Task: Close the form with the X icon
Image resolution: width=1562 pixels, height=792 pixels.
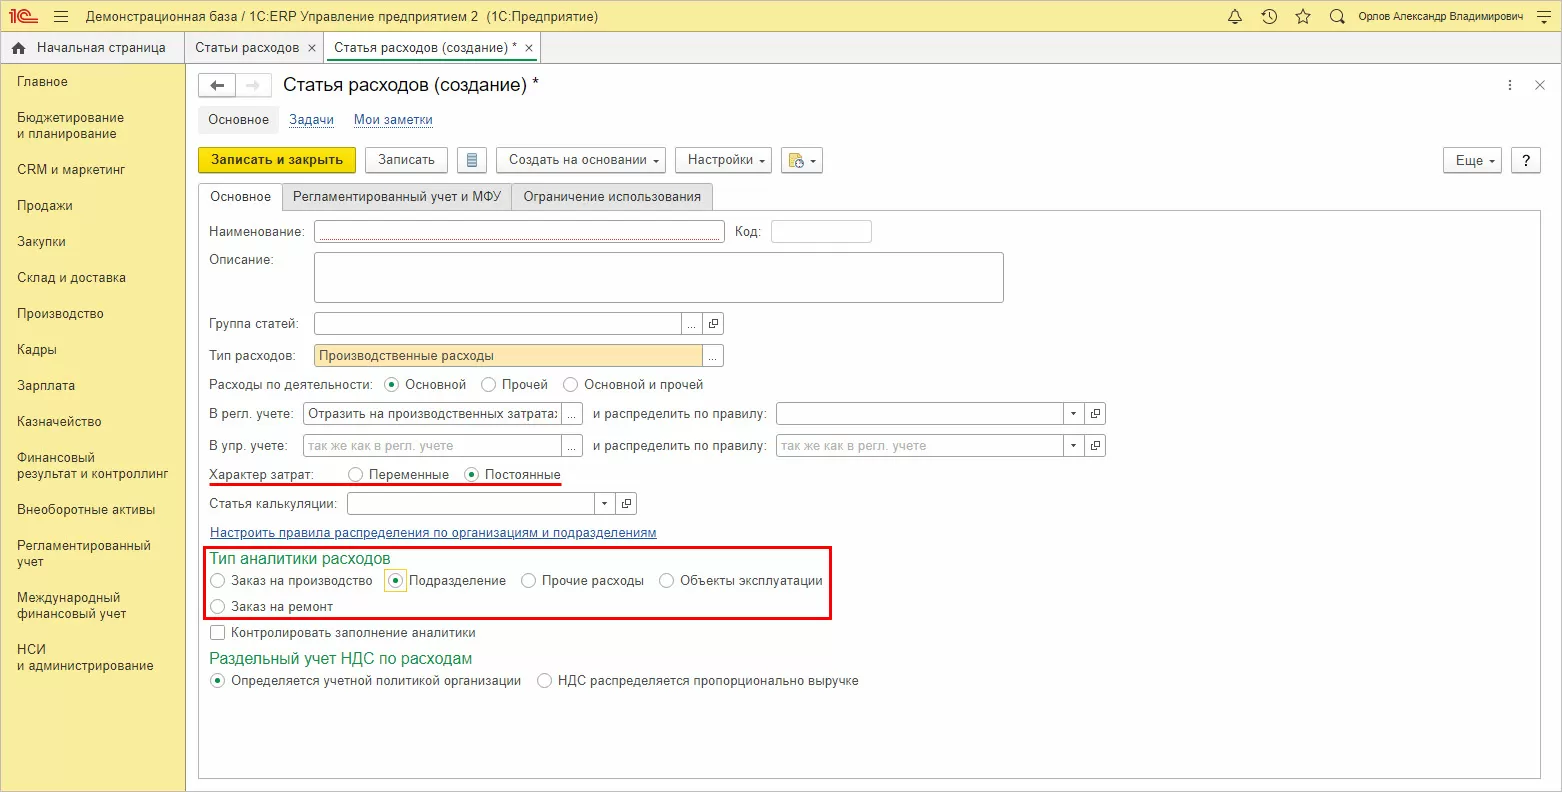Action: click(1540, 86)
